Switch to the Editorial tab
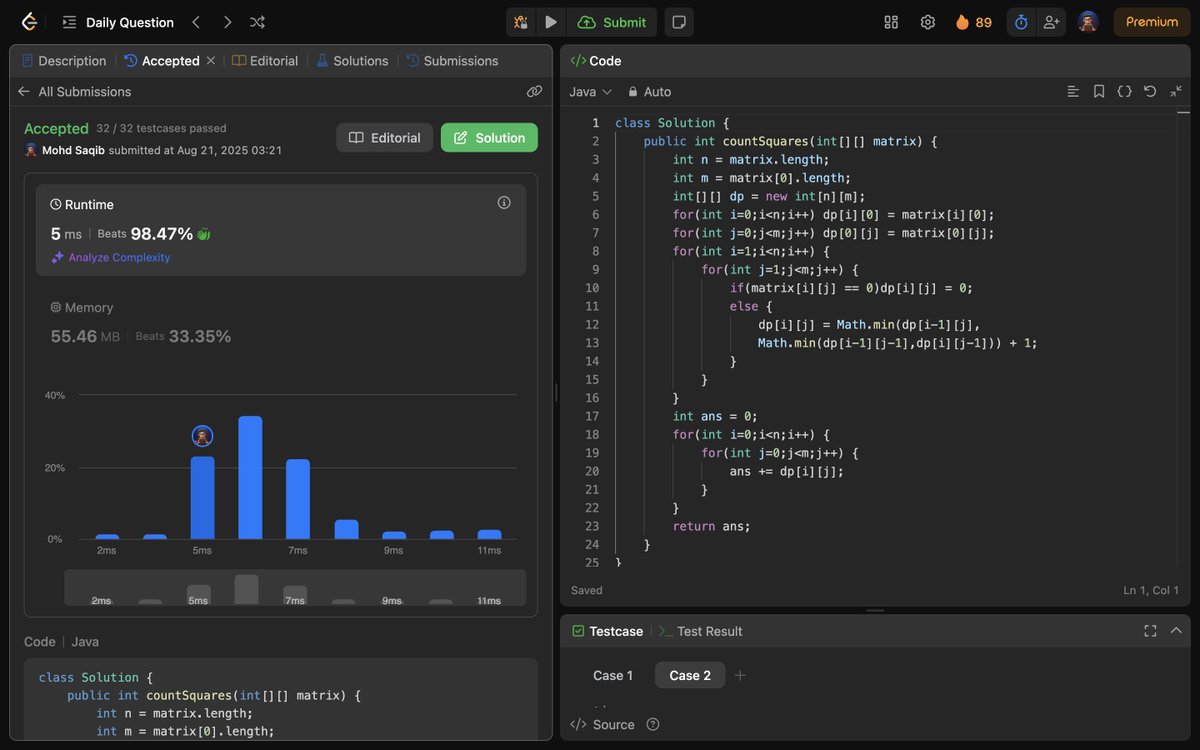Image resolution: width=1200 pixels, height=750 pixels. coord(265,61)
